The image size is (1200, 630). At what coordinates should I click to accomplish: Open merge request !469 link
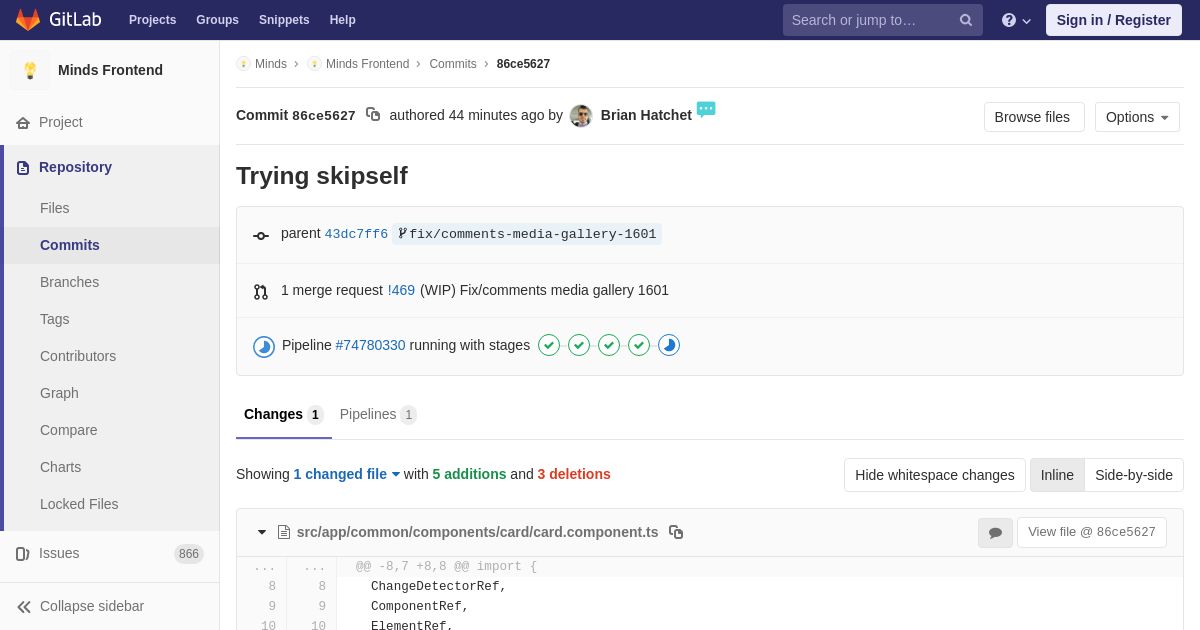click(401, 290)
